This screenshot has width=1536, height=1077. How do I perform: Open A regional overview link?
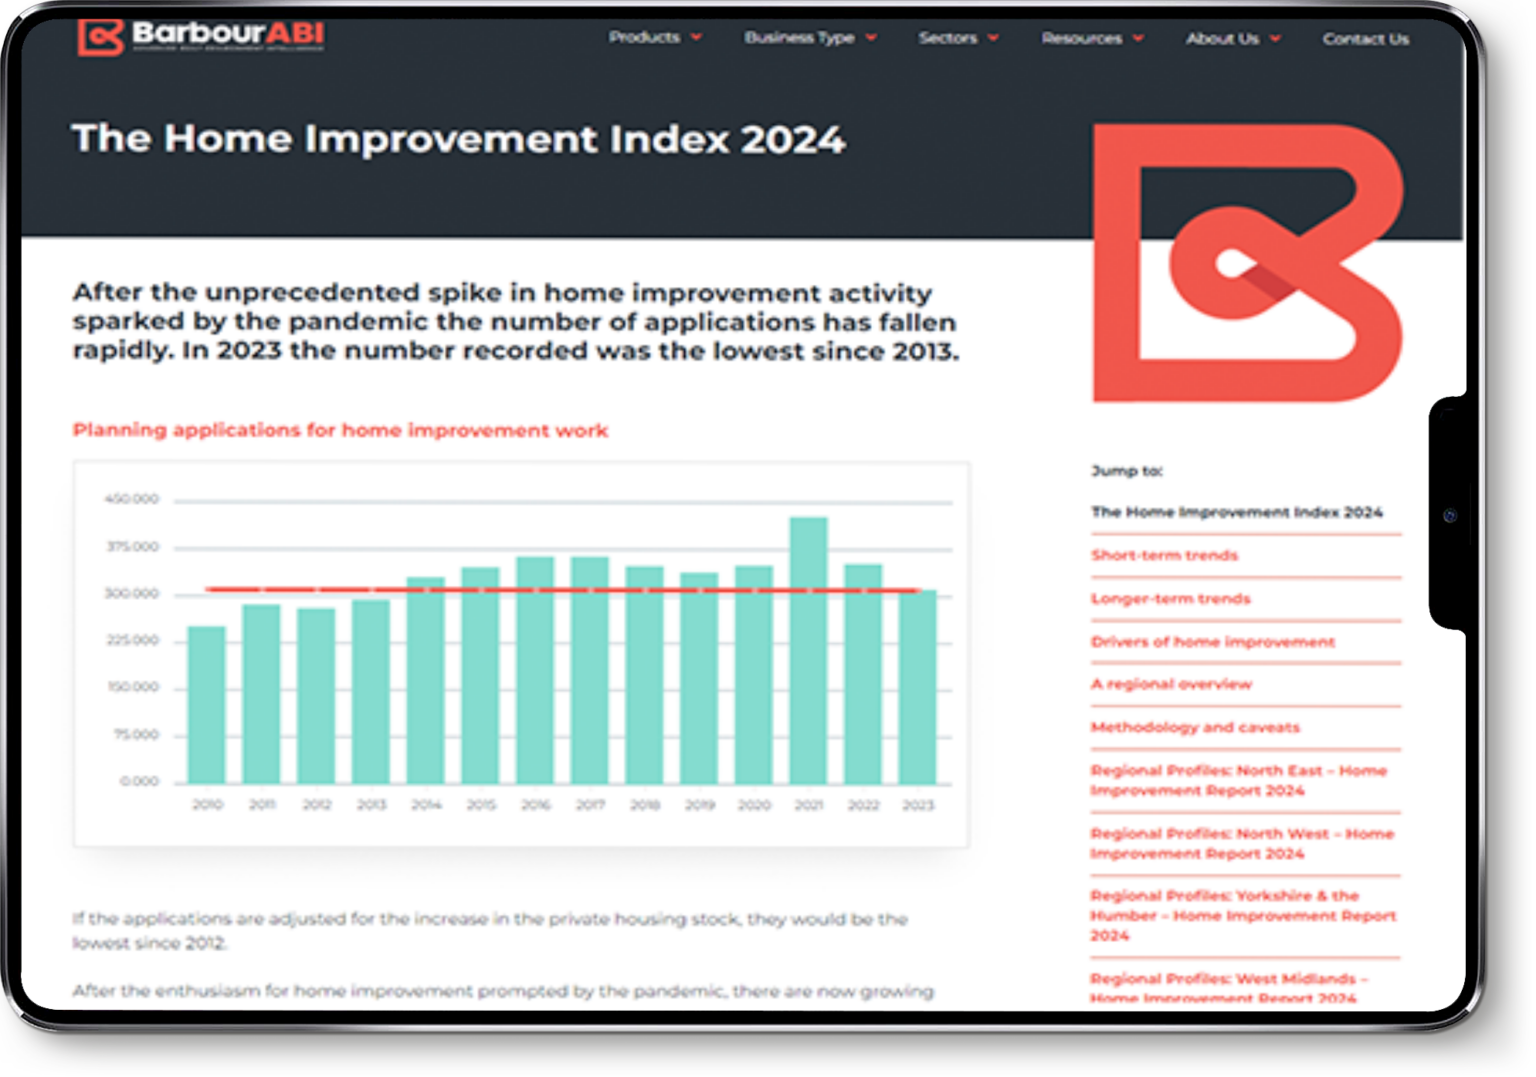click(1171, 684)
